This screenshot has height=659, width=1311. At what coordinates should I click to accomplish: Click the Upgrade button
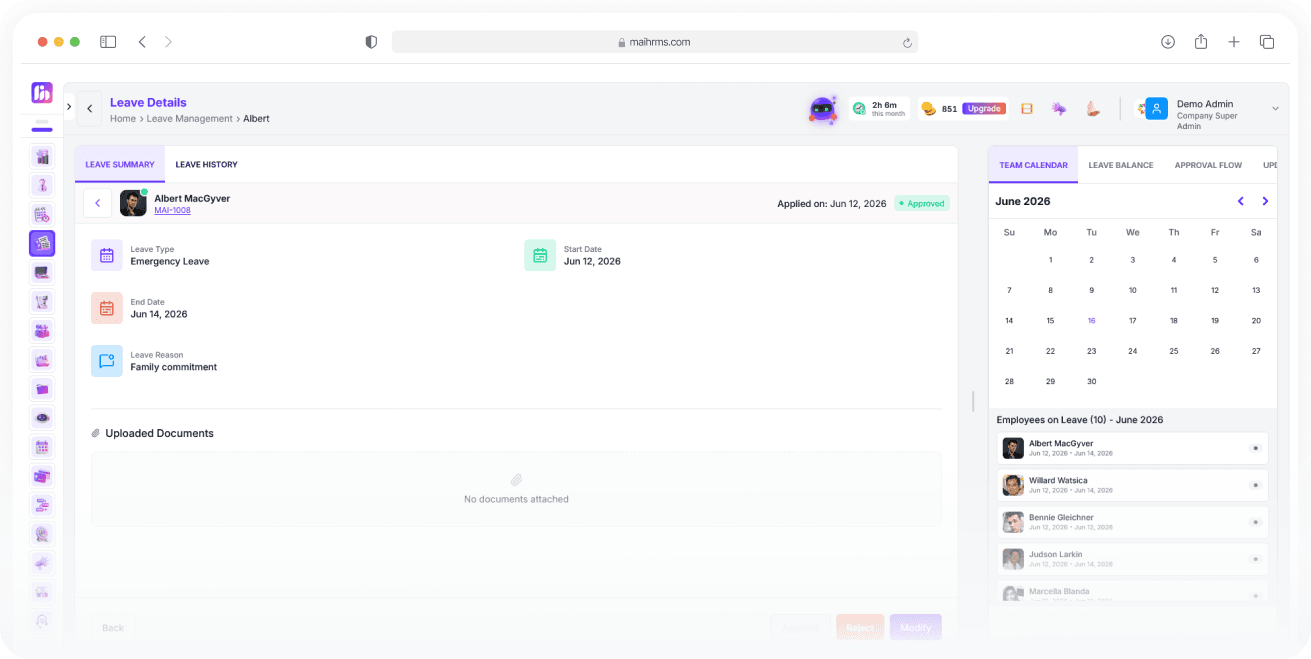coord(984,109)
